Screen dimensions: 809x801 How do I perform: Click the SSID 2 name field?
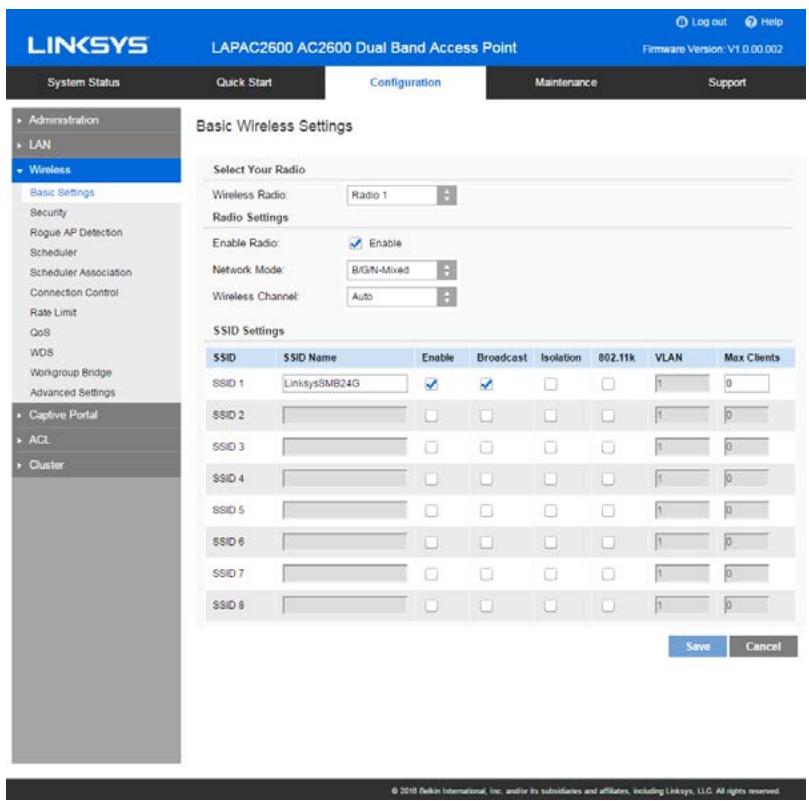(x=345, y=415)
